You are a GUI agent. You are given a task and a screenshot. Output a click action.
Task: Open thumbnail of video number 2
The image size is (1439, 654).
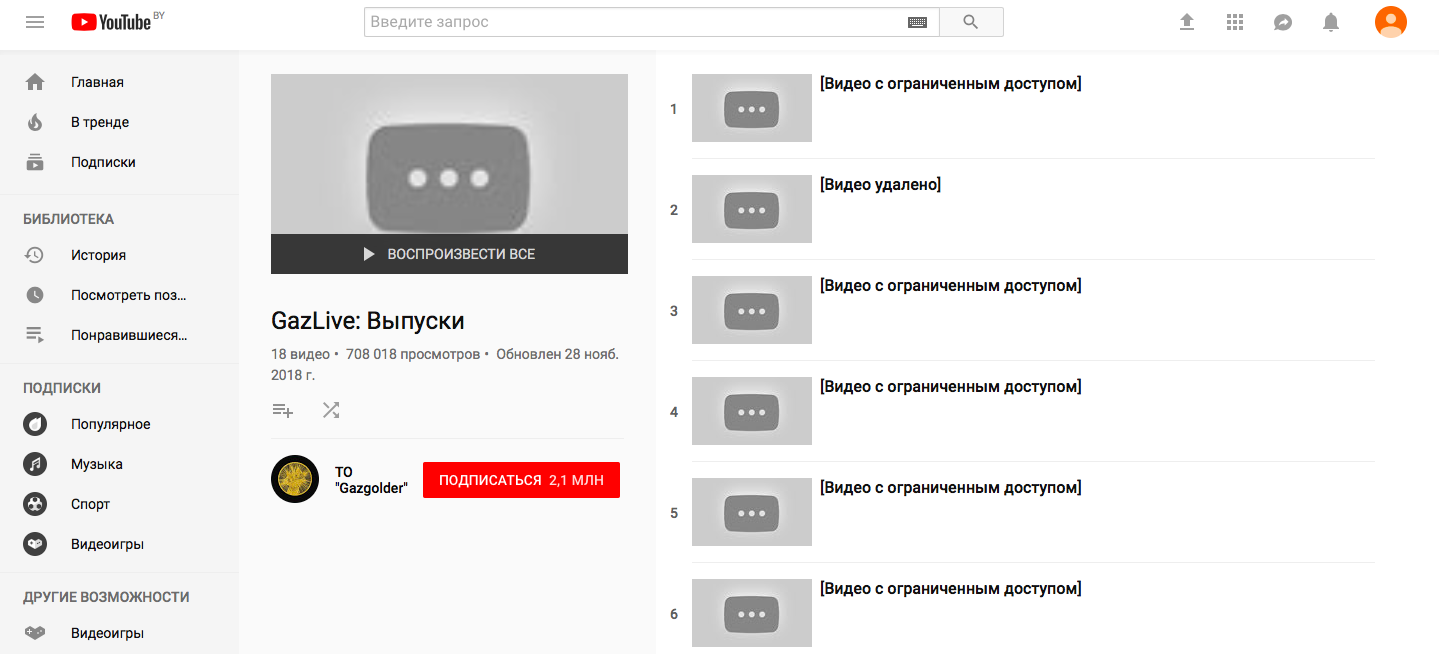pos(752,209)
